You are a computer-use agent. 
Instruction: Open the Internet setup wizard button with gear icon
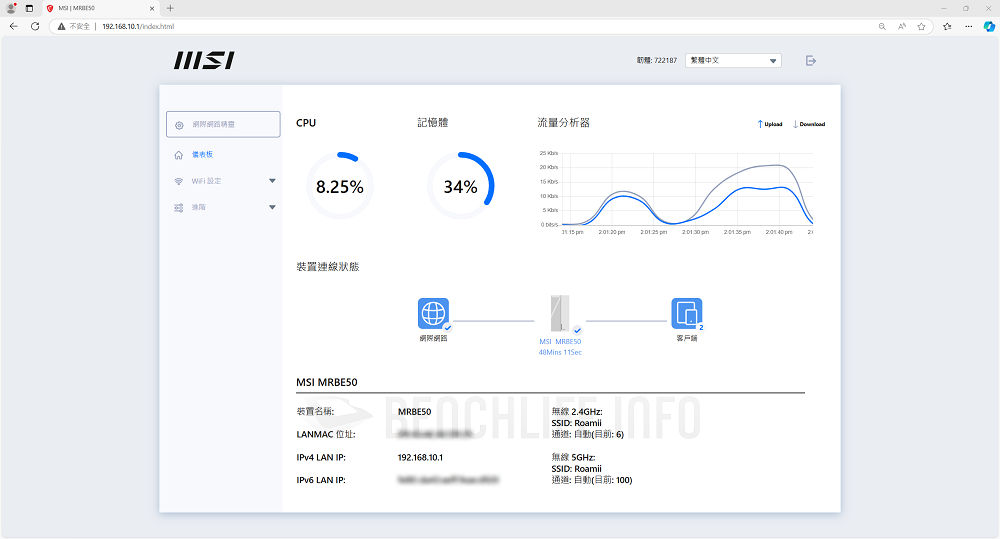pyautogui.click(x=223, y=124)
